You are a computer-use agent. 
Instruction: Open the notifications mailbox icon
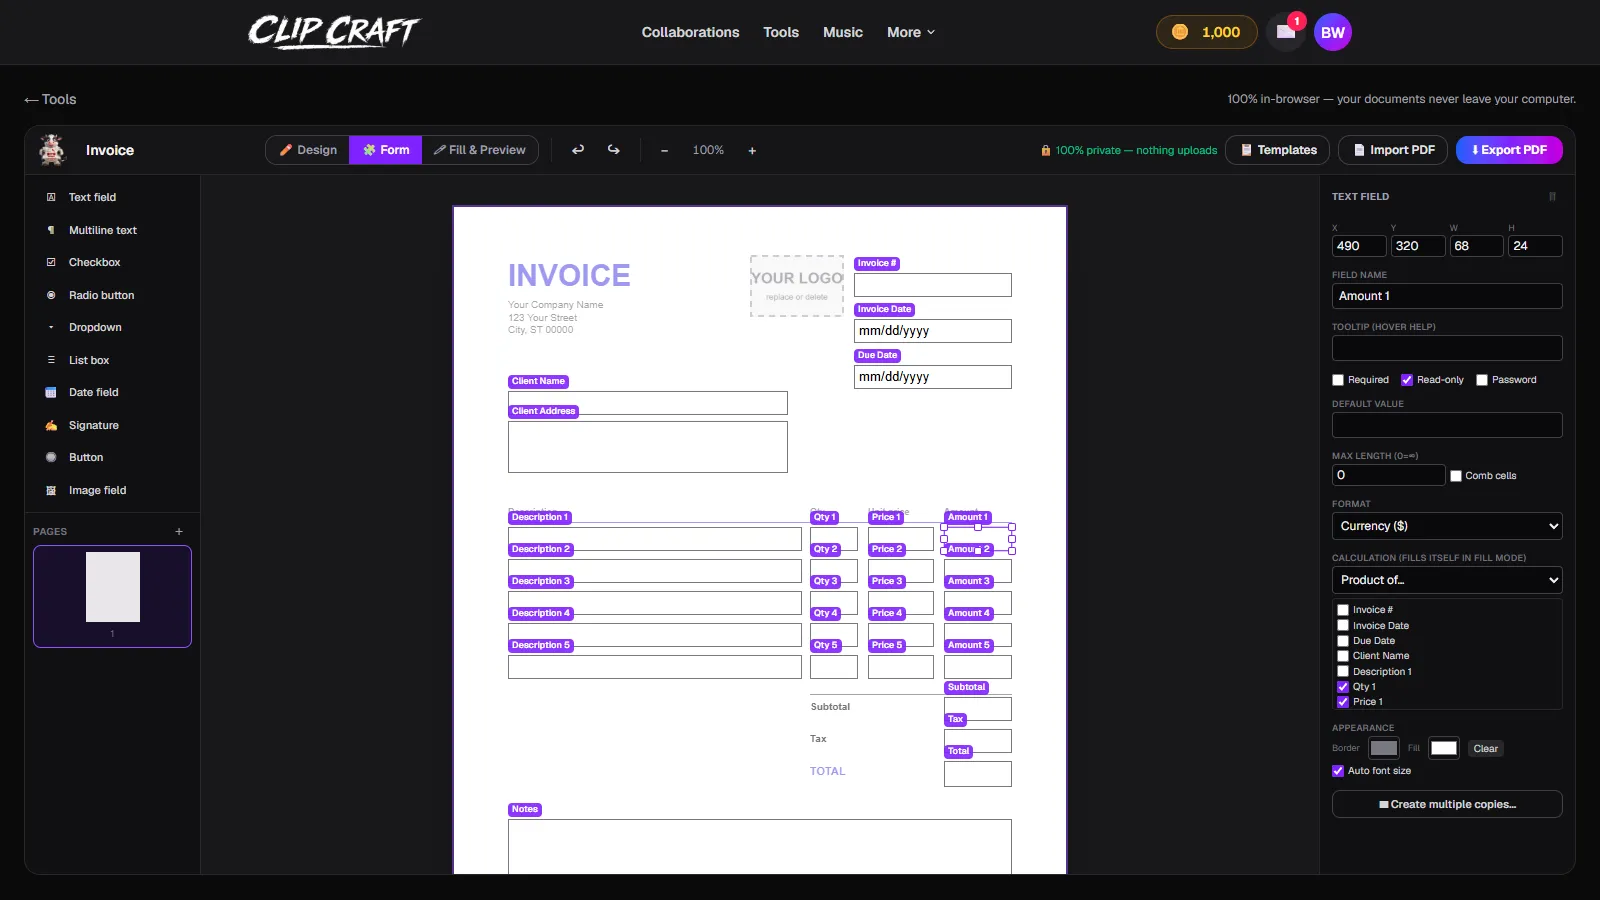coord(1286,32)
